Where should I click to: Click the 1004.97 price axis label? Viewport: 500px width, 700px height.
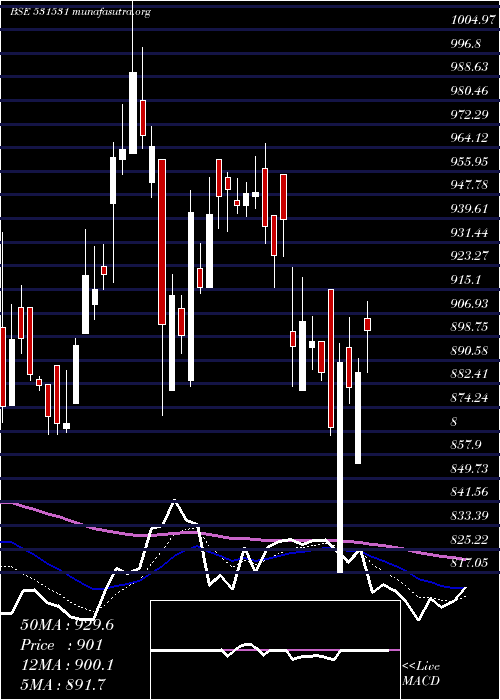(474, 20)
